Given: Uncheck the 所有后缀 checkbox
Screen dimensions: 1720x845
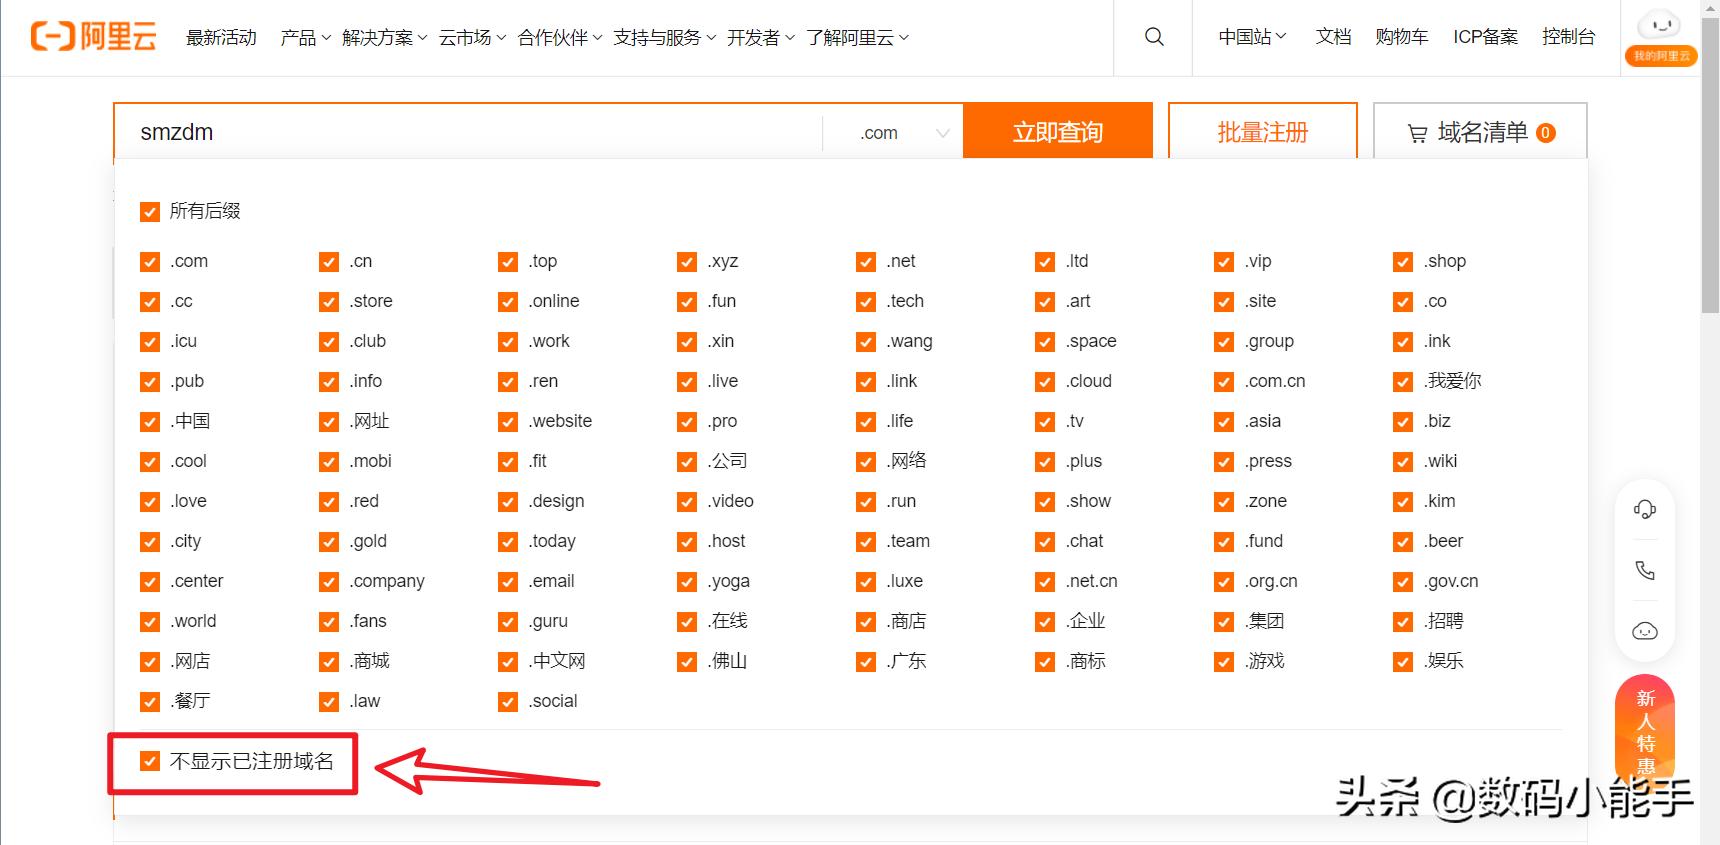Looking at the screenshot, I should click(x=150, y=211).
